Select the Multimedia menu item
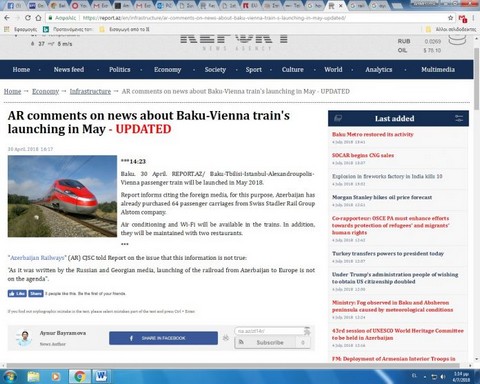This screenshot has width=480, height=384. click(438, 70)
